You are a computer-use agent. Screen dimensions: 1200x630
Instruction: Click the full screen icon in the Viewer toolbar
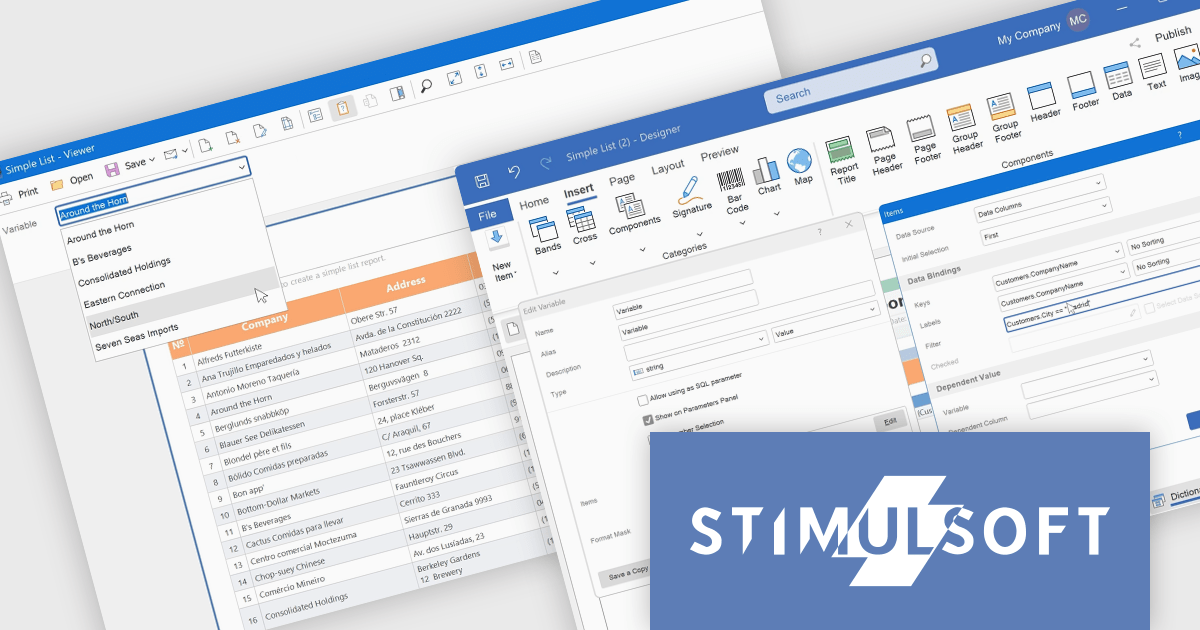454,78
